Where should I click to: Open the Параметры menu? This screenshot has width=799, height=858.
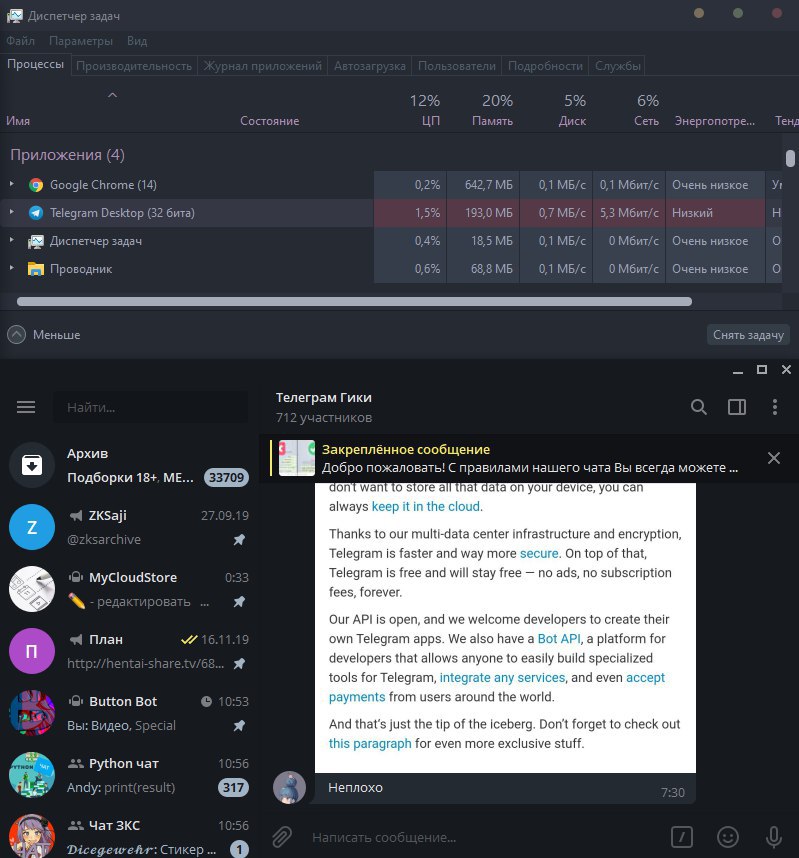pyautogui.click(x=80, y=41)
